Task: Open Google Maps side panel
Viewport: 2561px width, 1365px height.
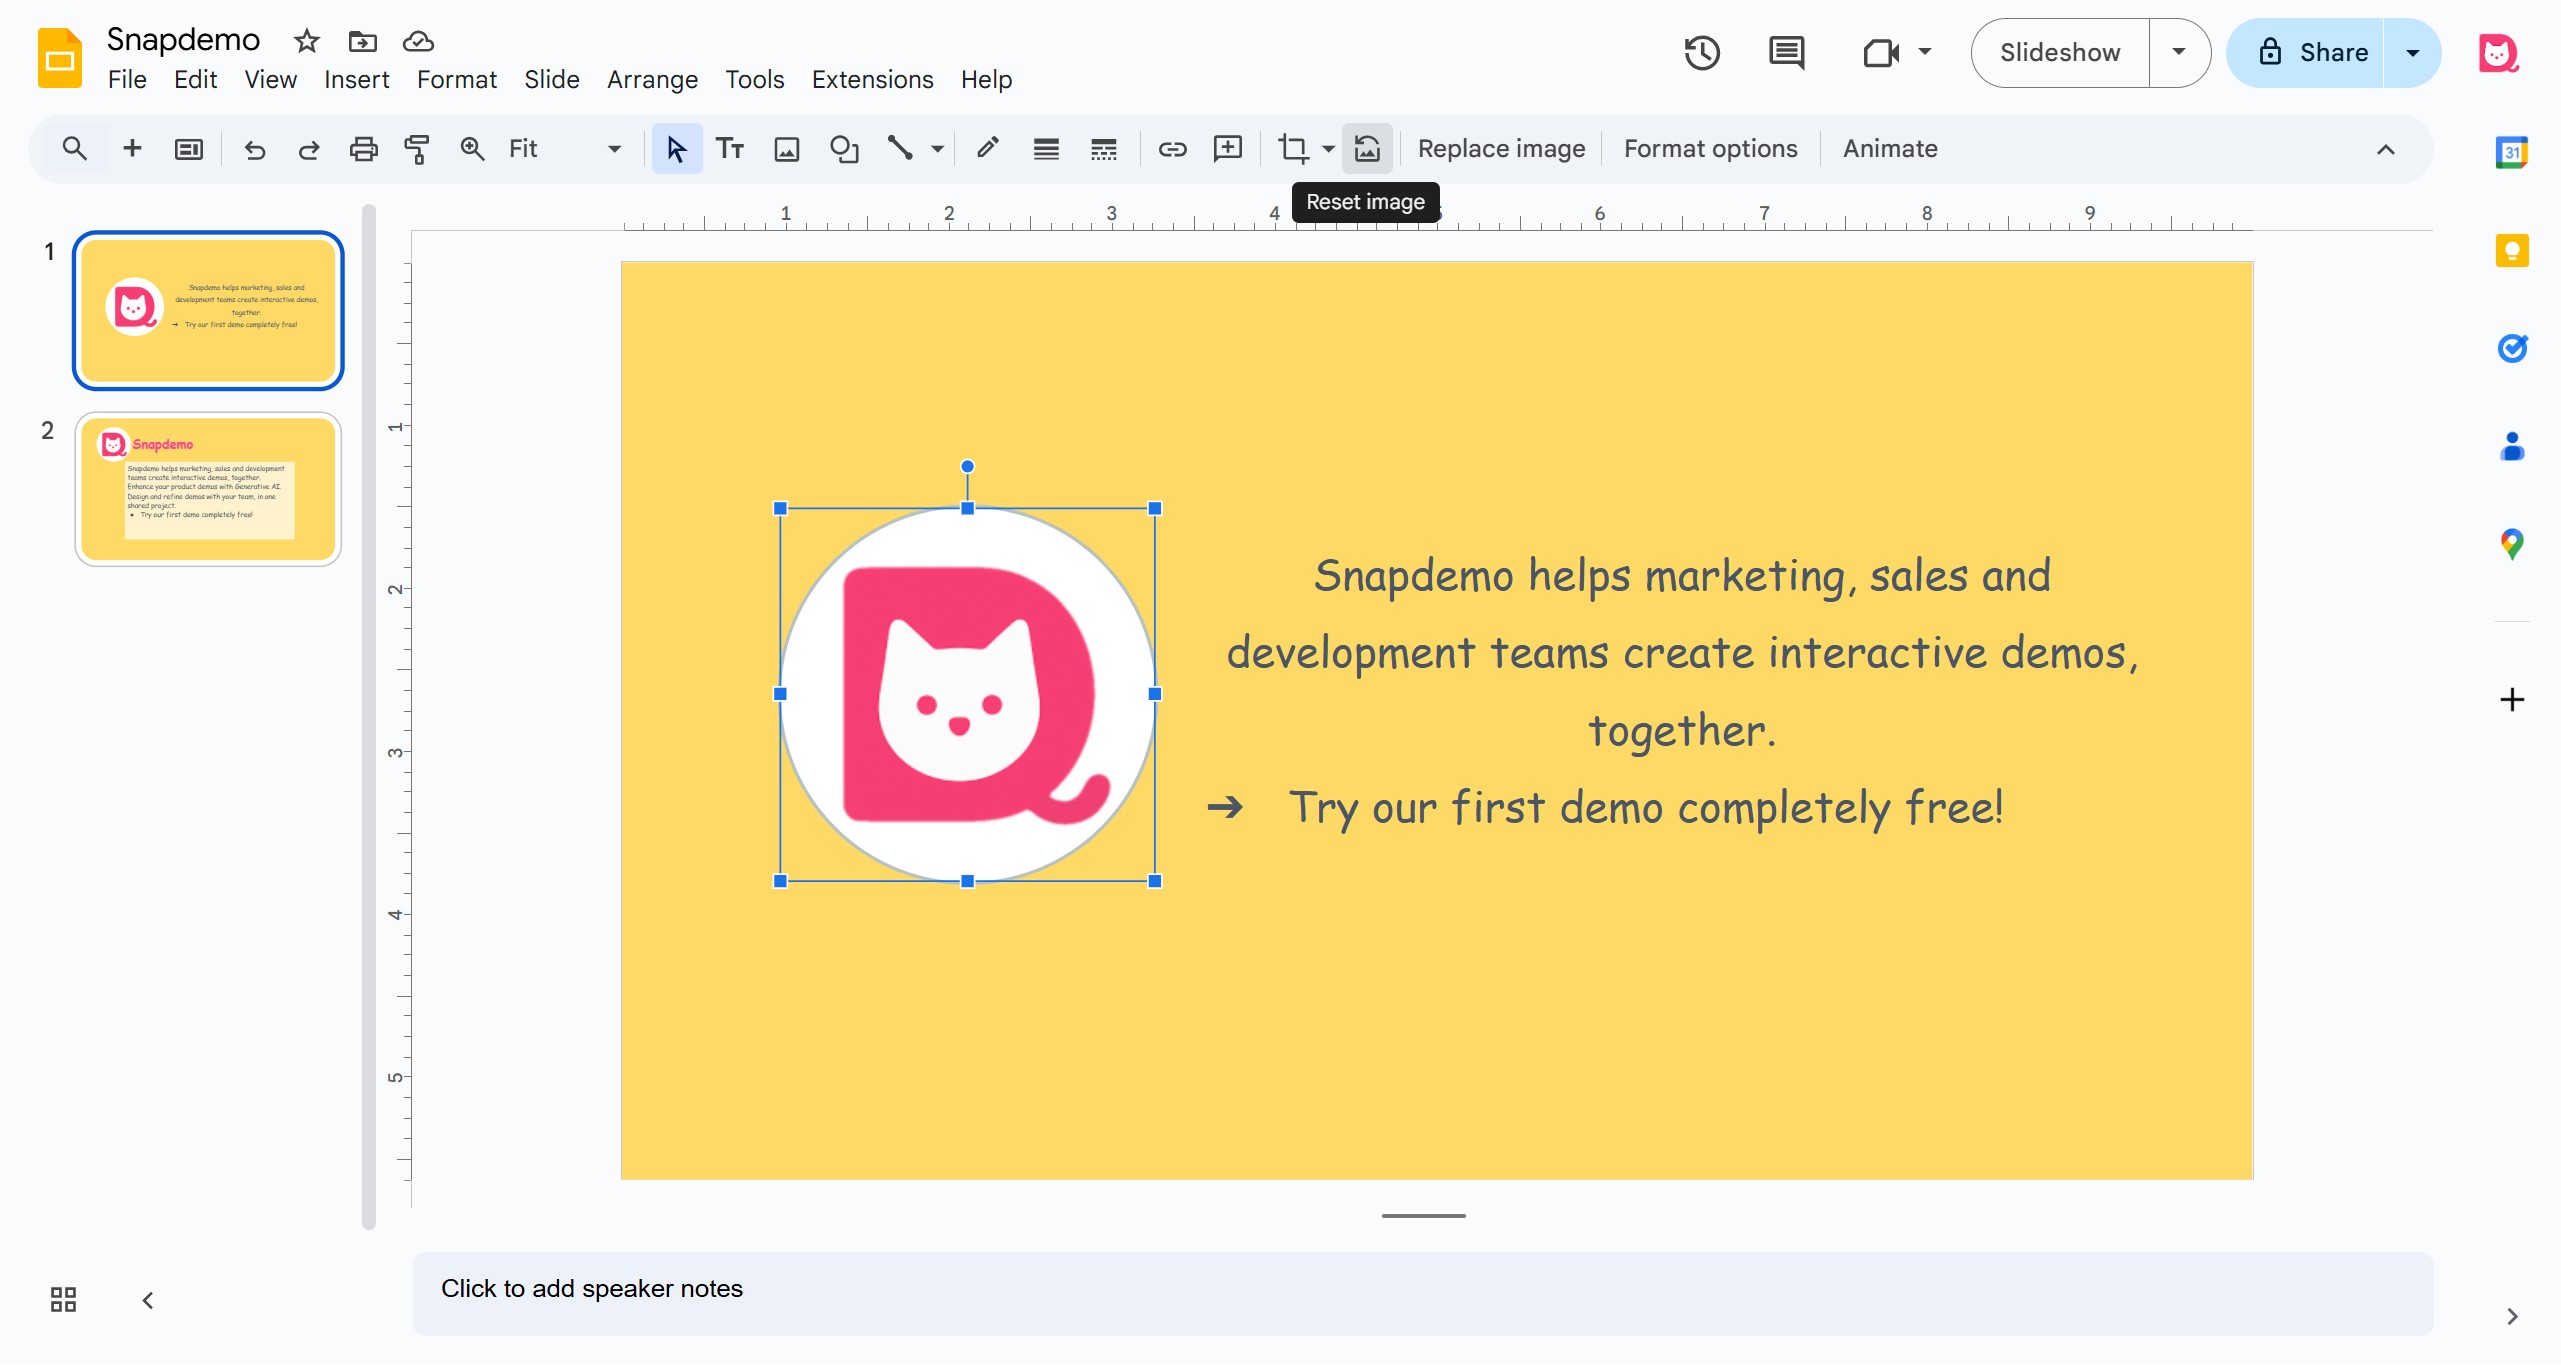Action: (x=2512, y=544)
